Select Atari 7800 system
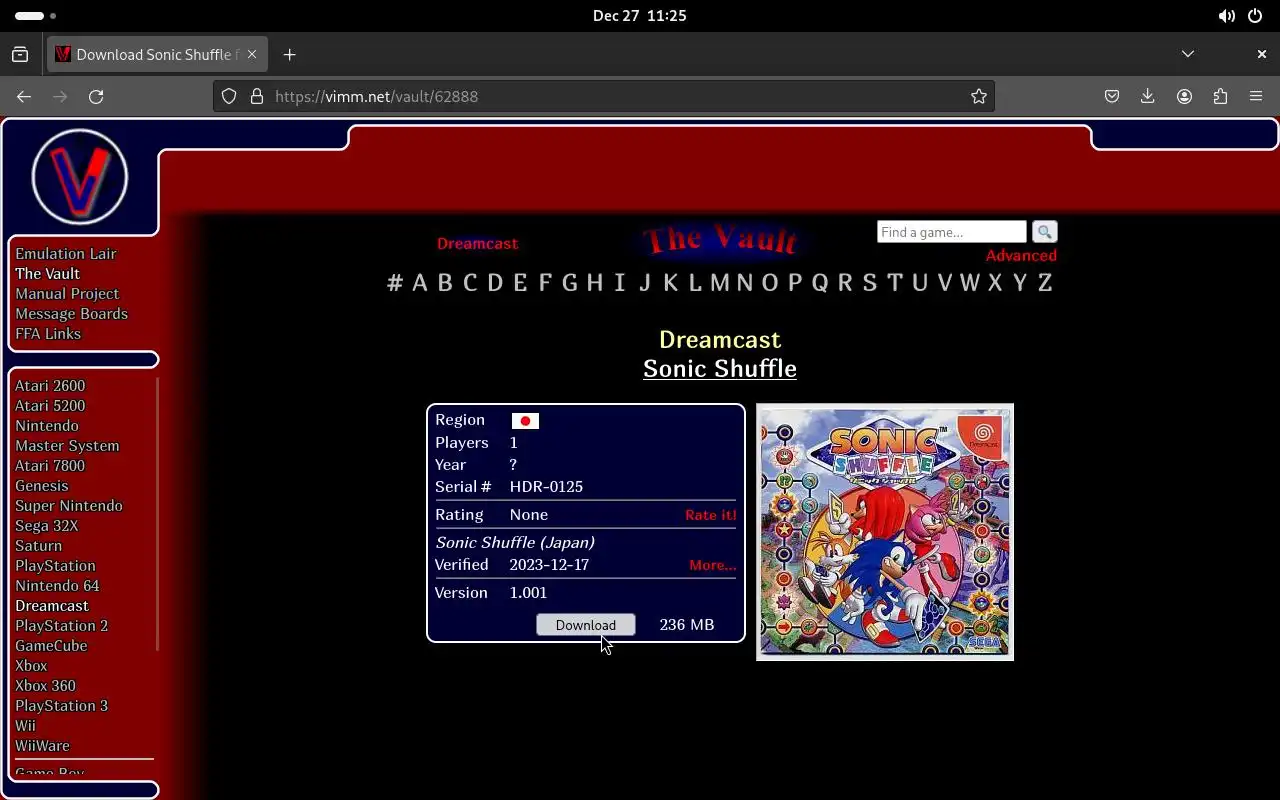The height and width of the screenshot is (800, 1280). tap(50, 466)
